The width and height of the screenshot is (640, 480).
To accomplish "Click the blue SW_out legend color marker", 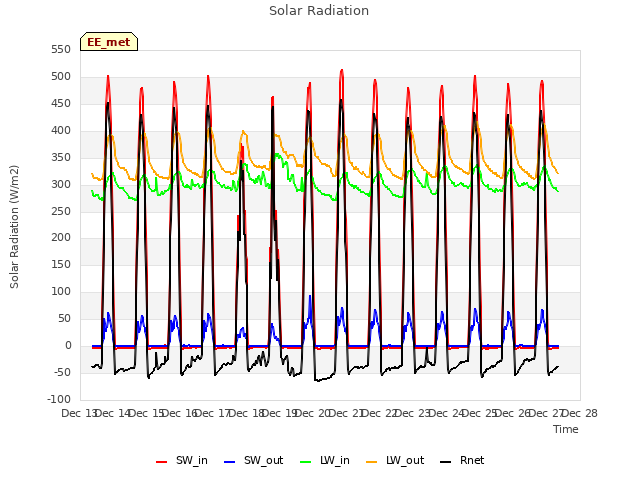I will click(230, 462).
